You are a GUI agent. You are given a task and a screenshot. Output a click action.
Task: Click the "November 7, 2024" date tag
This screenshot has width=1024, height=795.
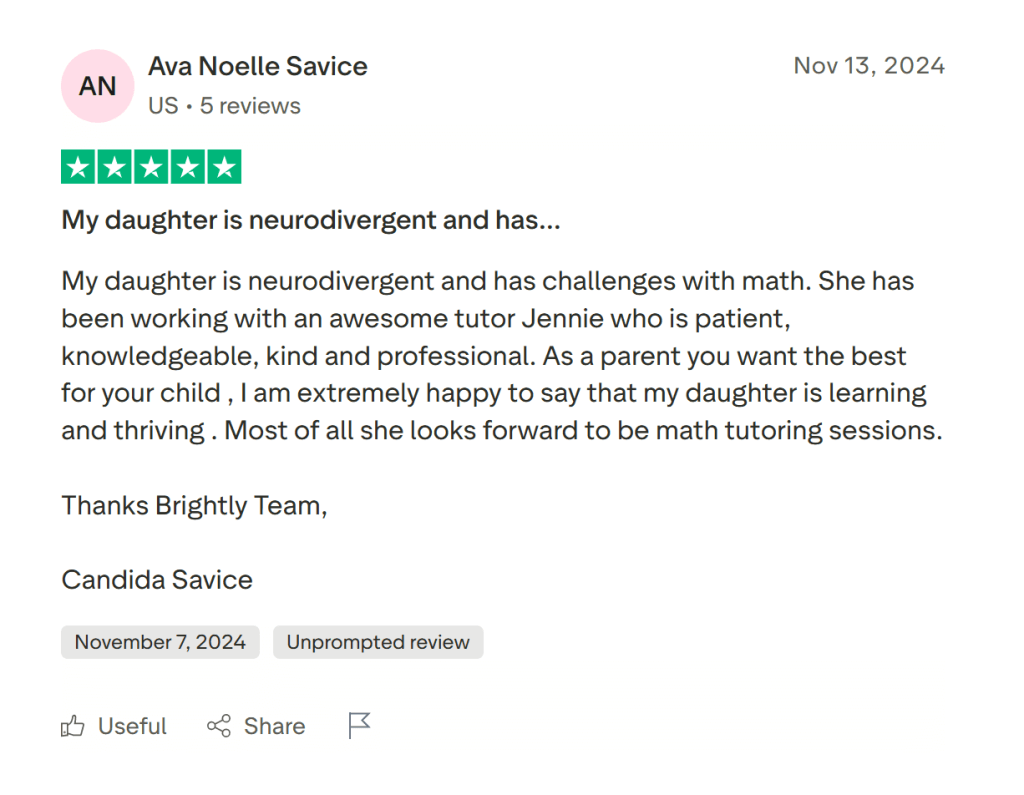[160, 642]
